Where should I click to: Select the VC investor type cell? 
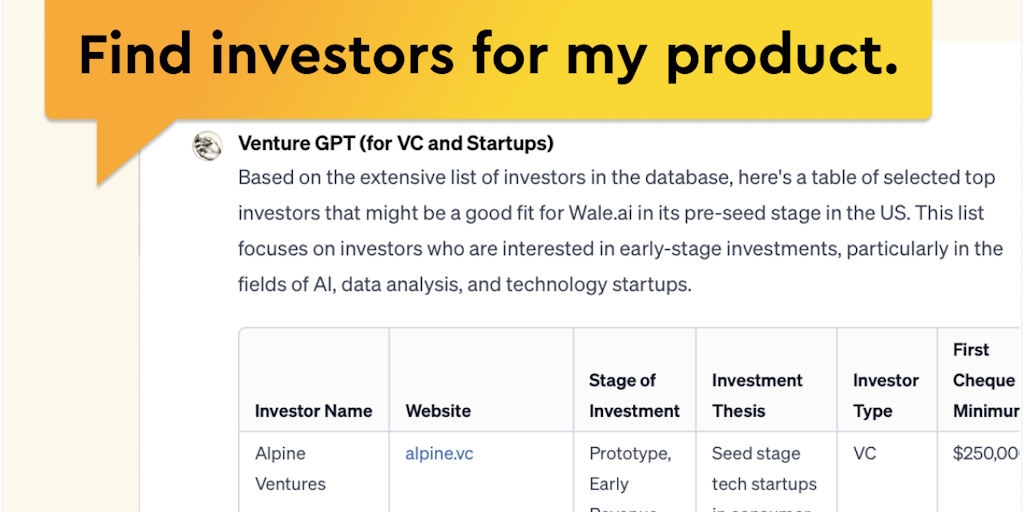coord(864,454)
